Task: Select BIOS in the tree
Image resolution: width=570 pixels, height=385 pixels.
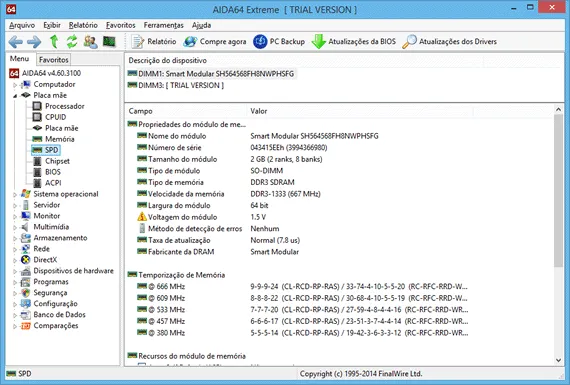Action: click(47, 172)
